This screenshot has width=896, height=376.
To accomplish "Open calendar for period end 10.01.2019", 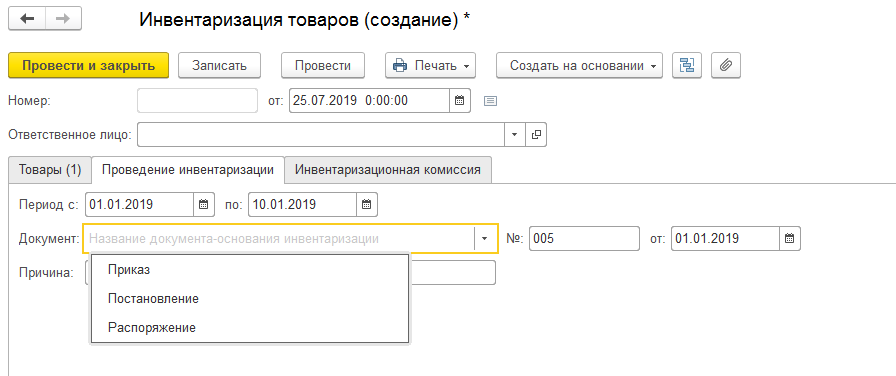I will pos(367,205).
